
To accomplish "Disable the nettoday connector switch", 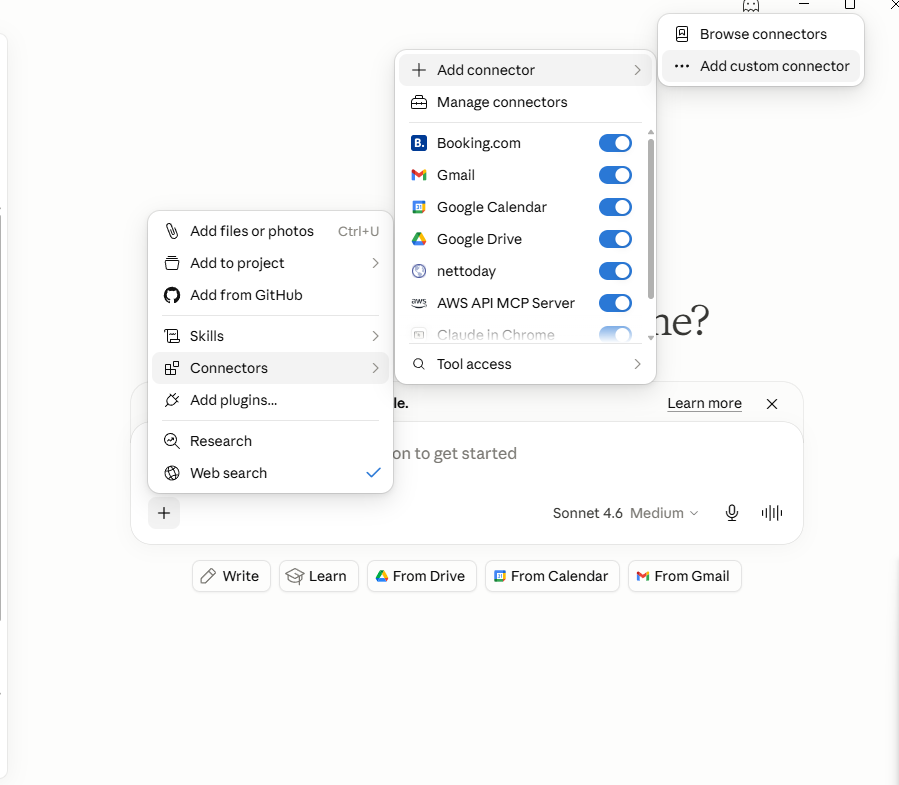I will click(615, 271).
